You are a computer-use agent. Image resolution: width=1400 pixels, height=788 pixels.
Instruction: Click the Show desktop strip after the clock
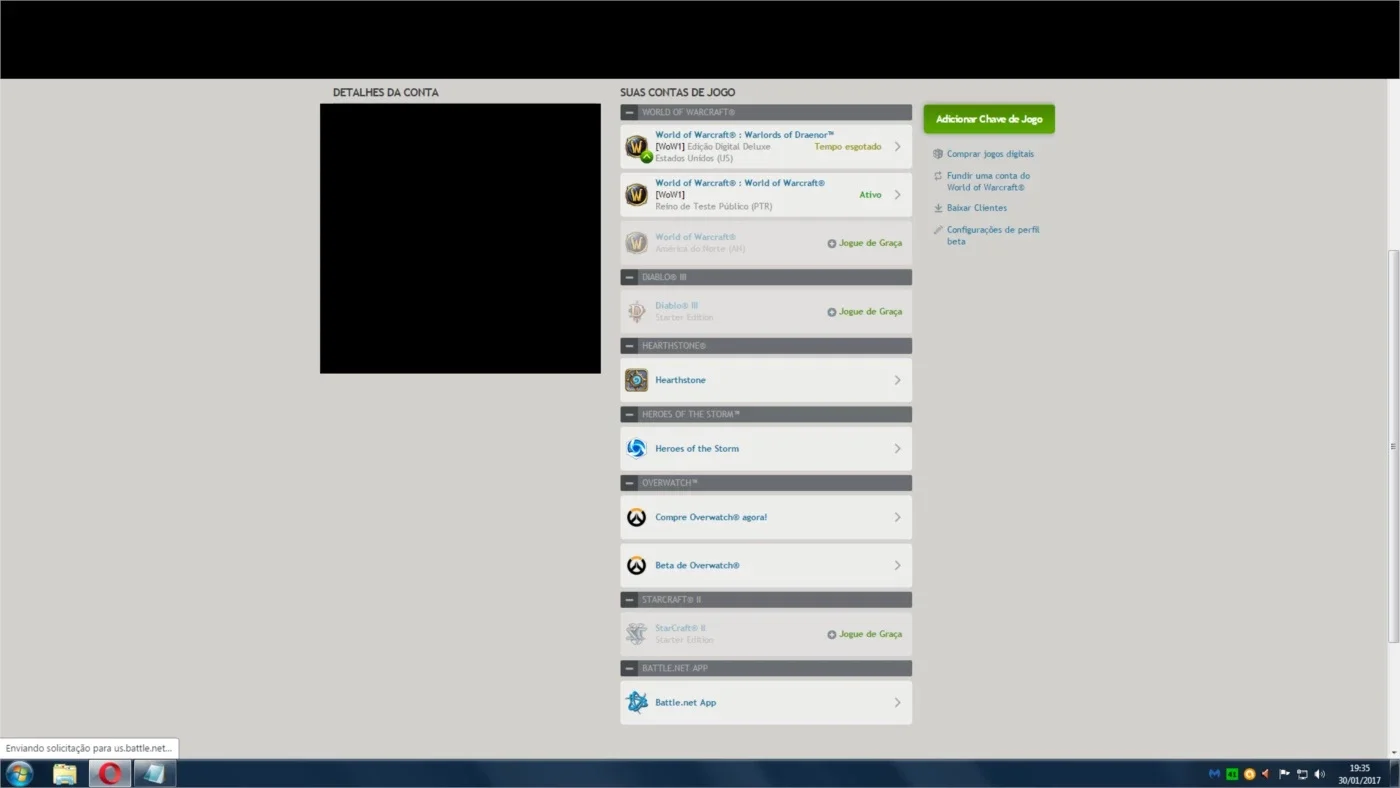[1394, 774]
